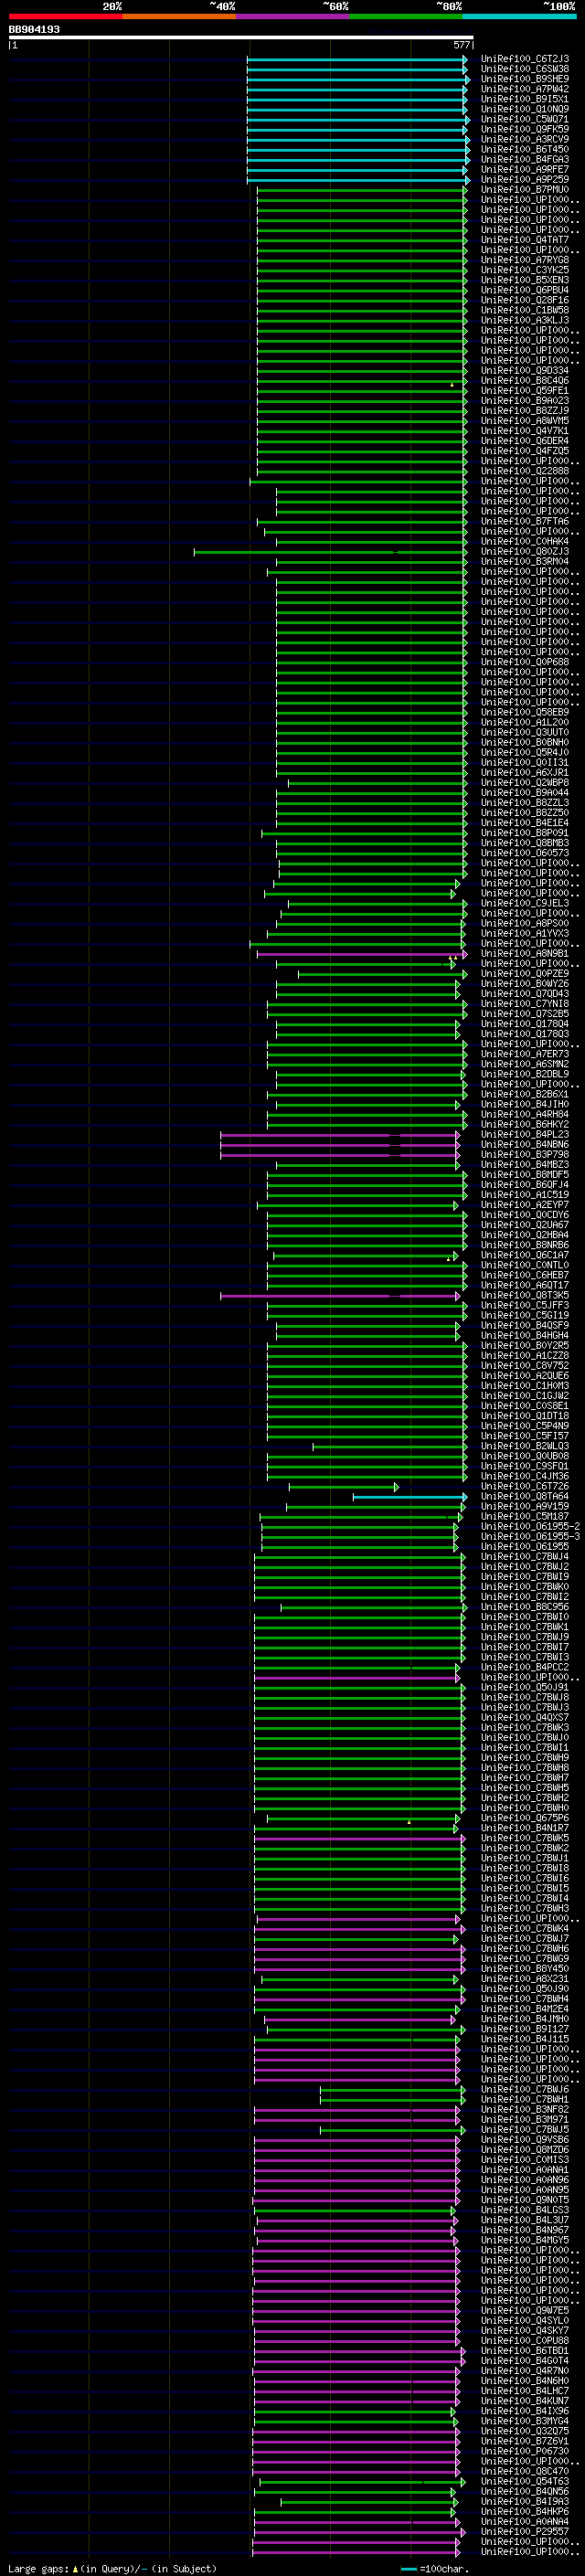This screenshot has width=585, height=2576.
Task: Click the white query sequence bar
Action: [241, 38]
